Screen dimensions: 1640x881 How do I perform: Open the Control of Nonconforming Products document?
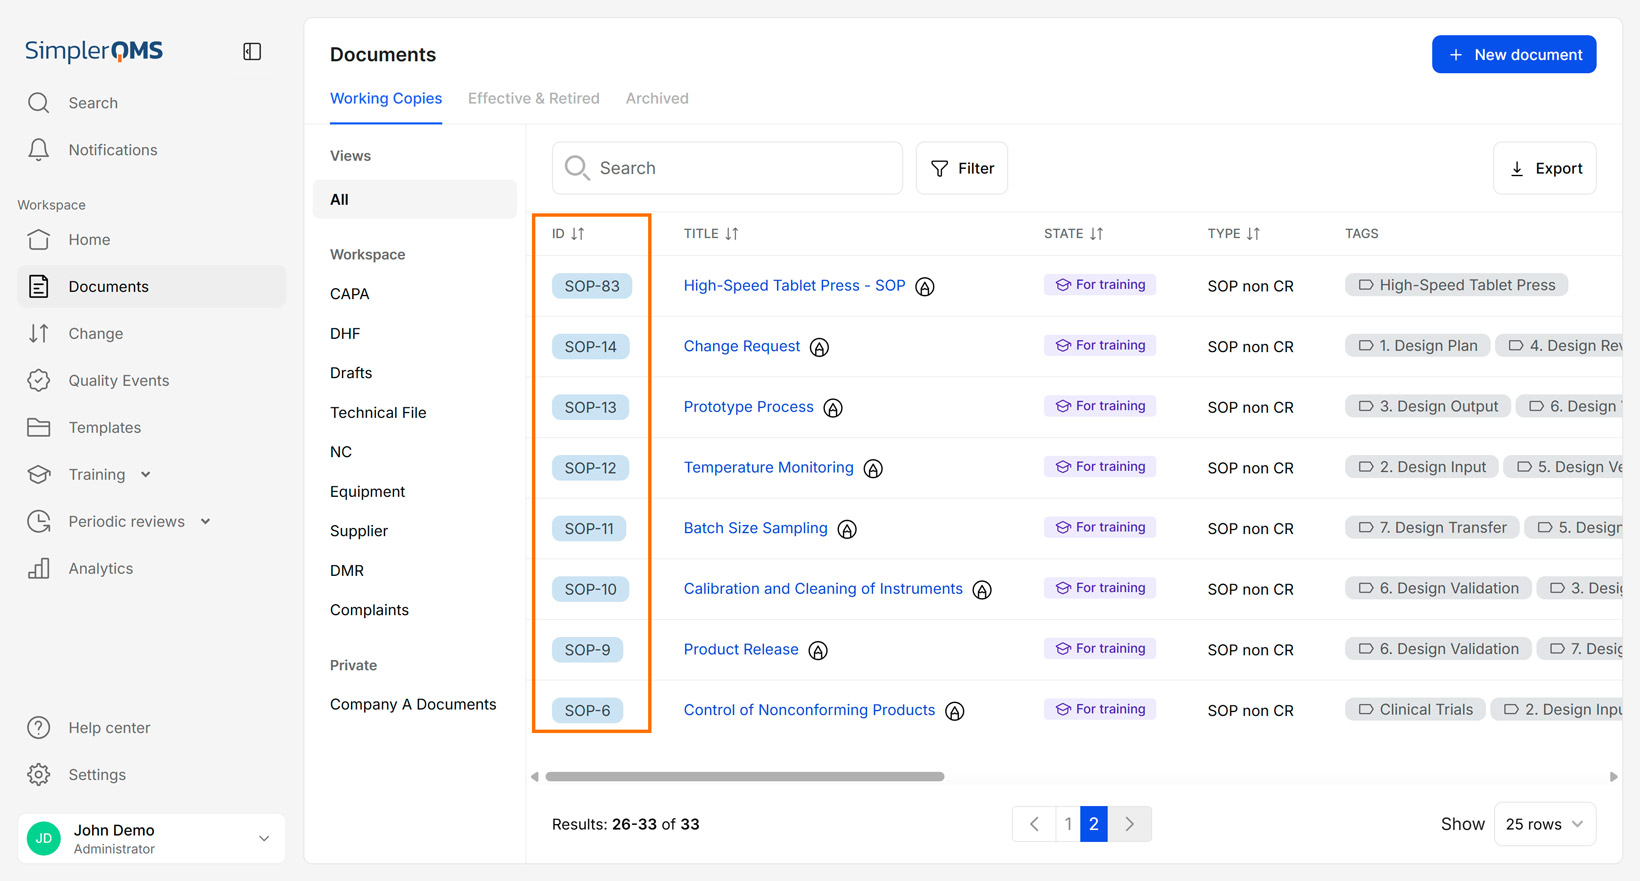point(809,711)
